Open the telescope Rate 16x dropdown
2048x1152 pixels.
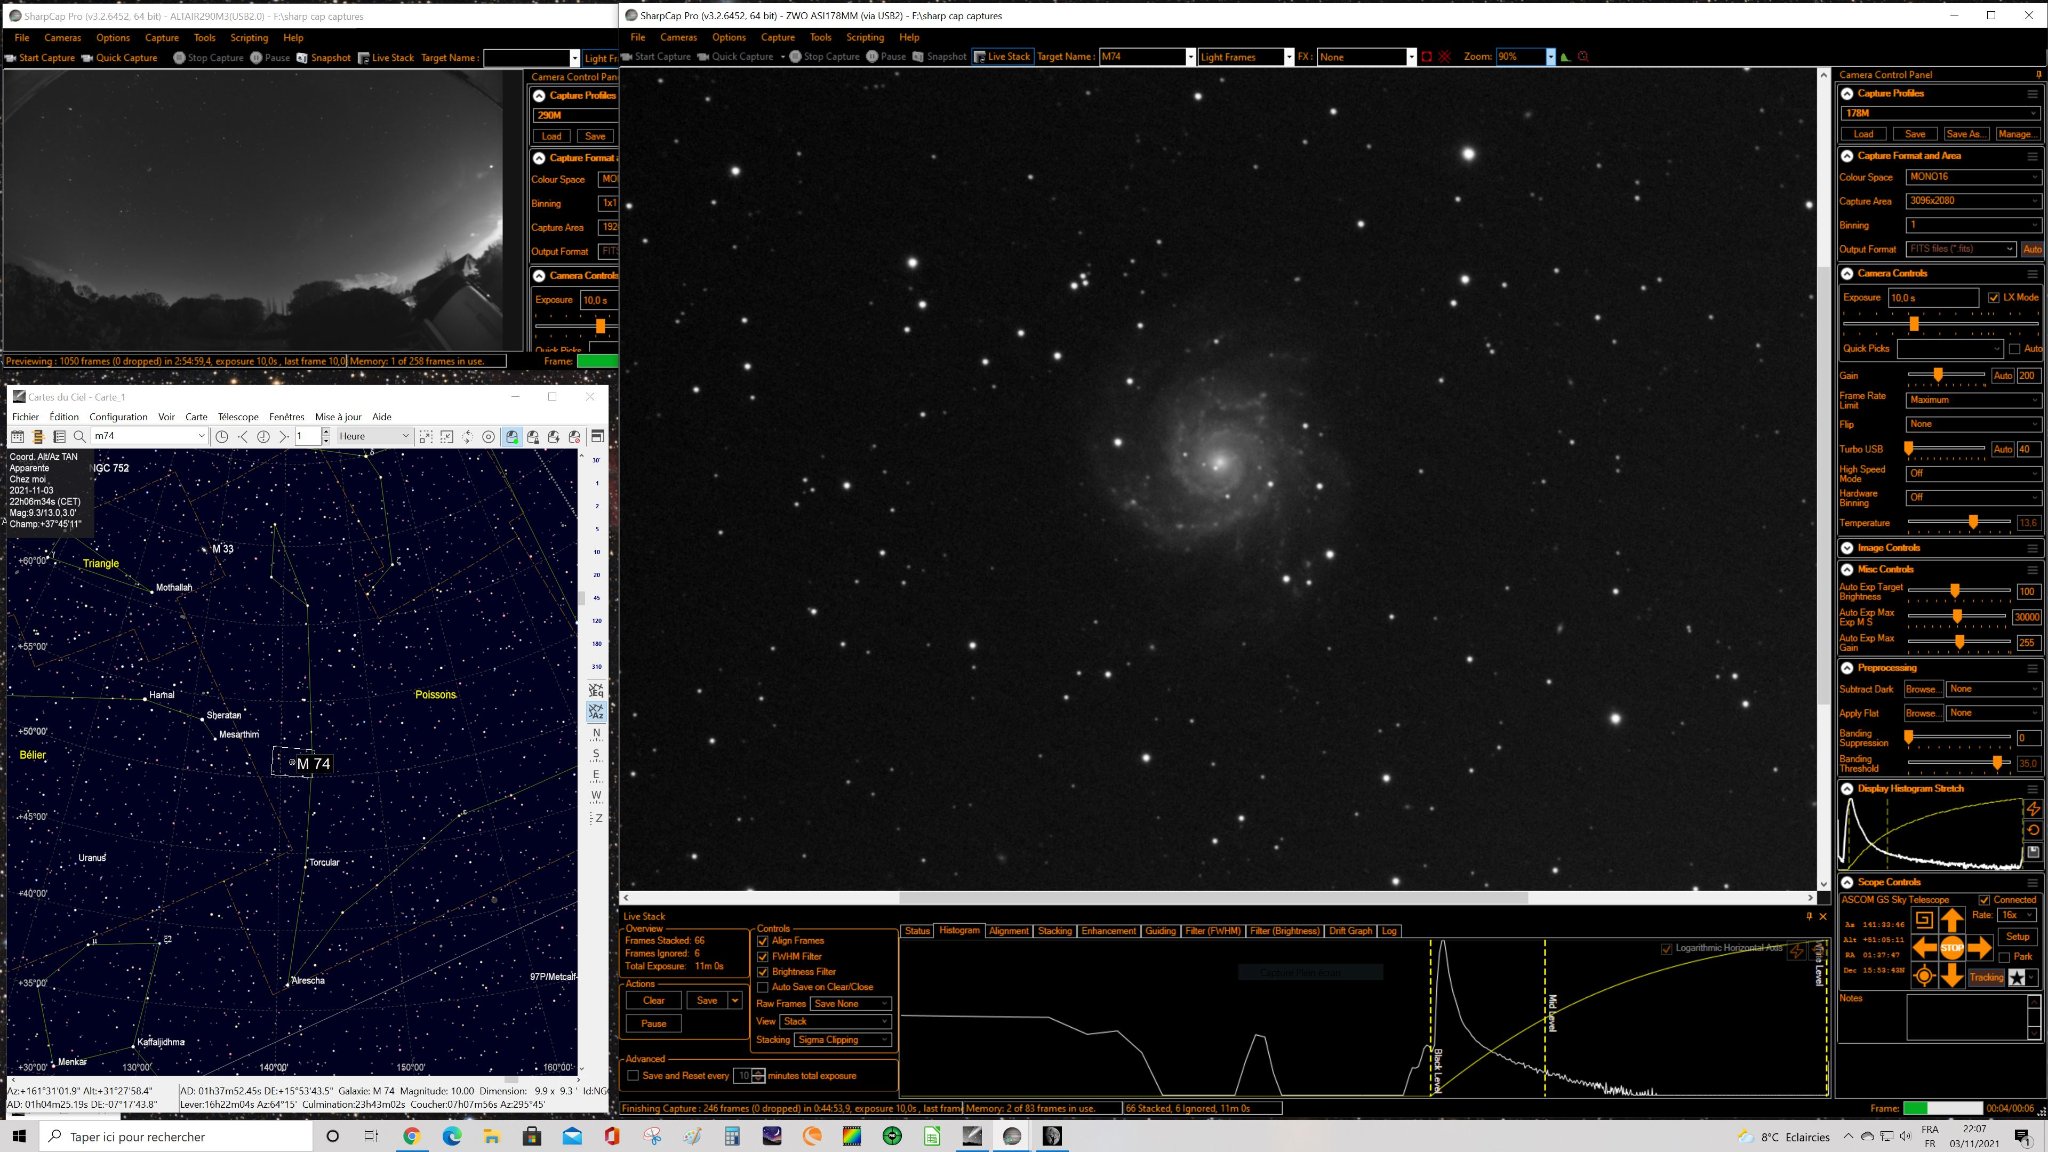2017,915
